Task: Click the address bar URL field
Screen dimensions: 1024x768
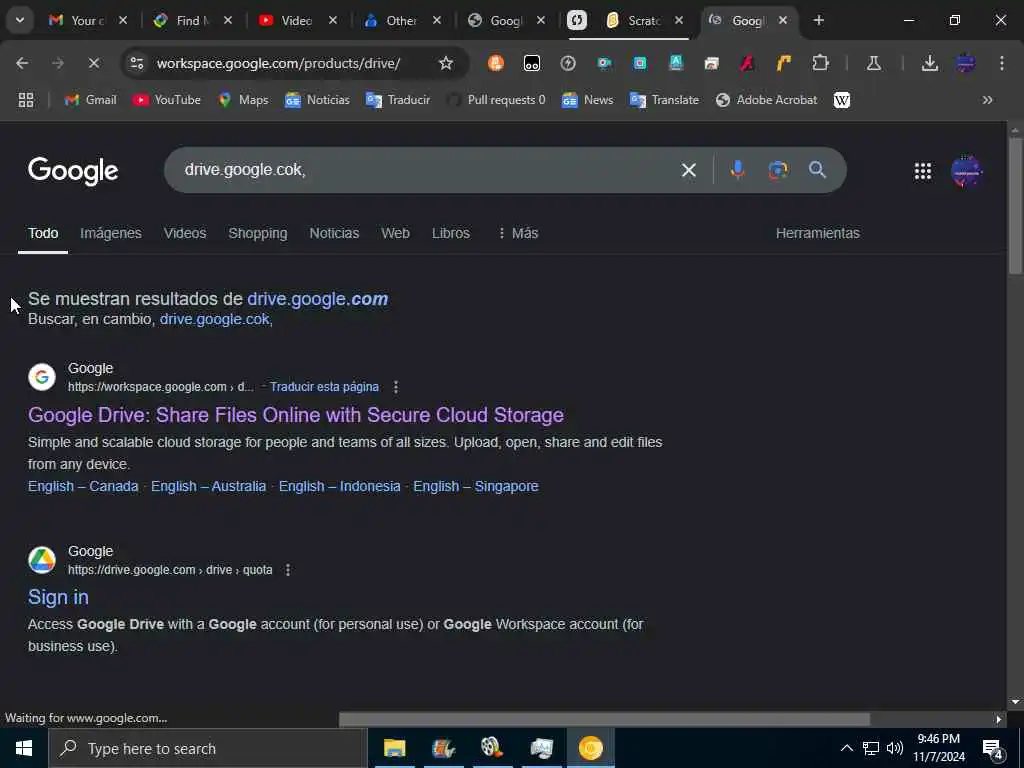Action: (279, 63)
